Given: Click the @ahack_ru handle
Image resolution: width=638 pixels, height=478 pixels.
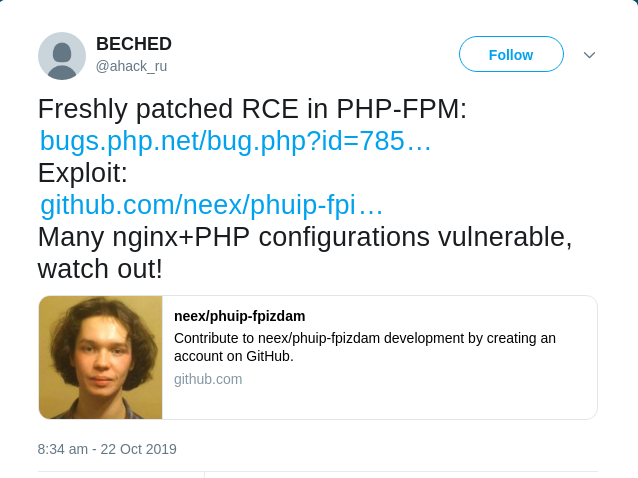Looking at the screenshot, I should (x=131, y=66).
